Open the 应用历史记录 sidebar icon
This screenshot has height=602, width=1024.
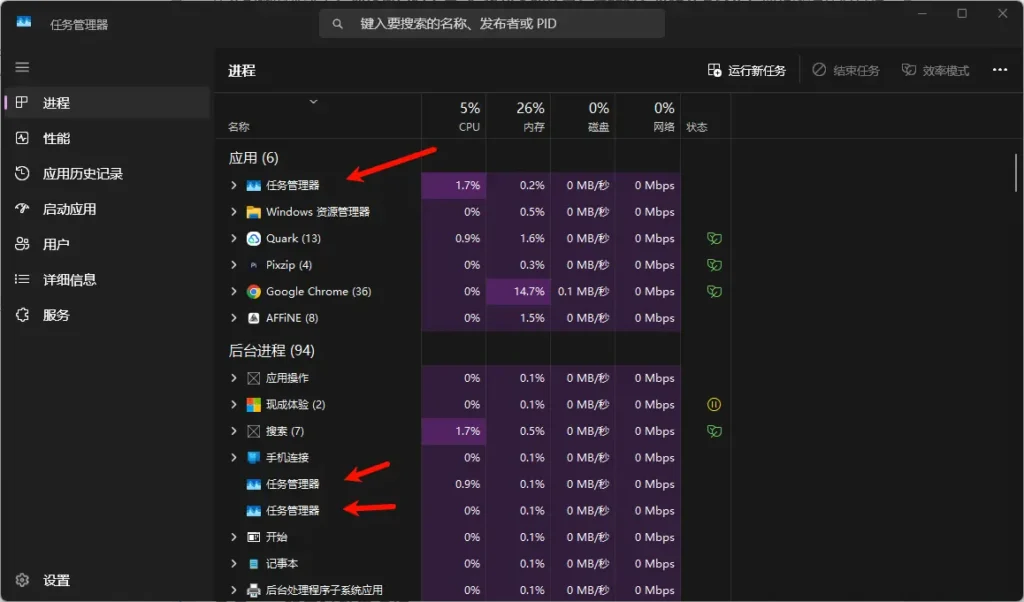[x=20, y=173]
